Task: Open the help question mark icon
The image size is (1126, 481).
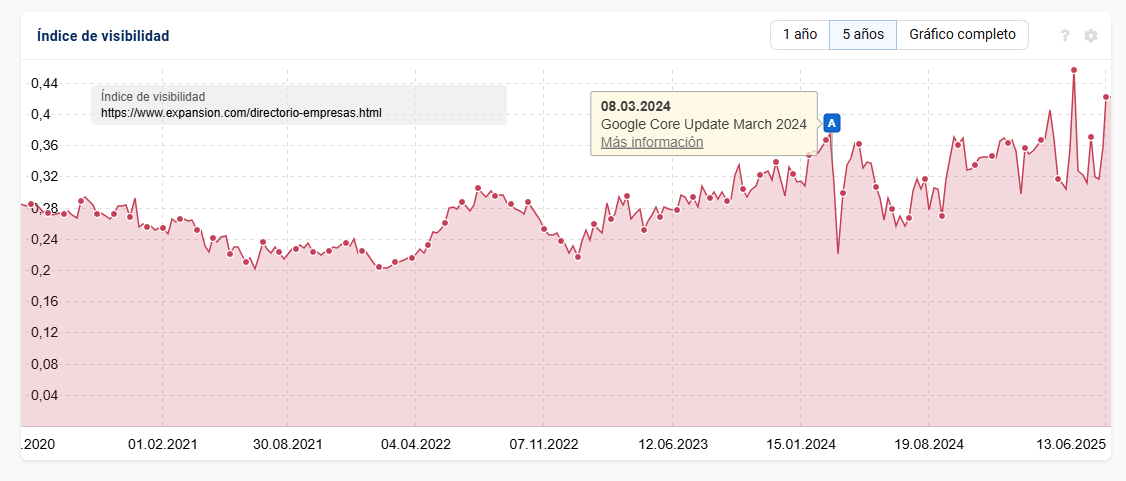Action: coord(1065,36)
